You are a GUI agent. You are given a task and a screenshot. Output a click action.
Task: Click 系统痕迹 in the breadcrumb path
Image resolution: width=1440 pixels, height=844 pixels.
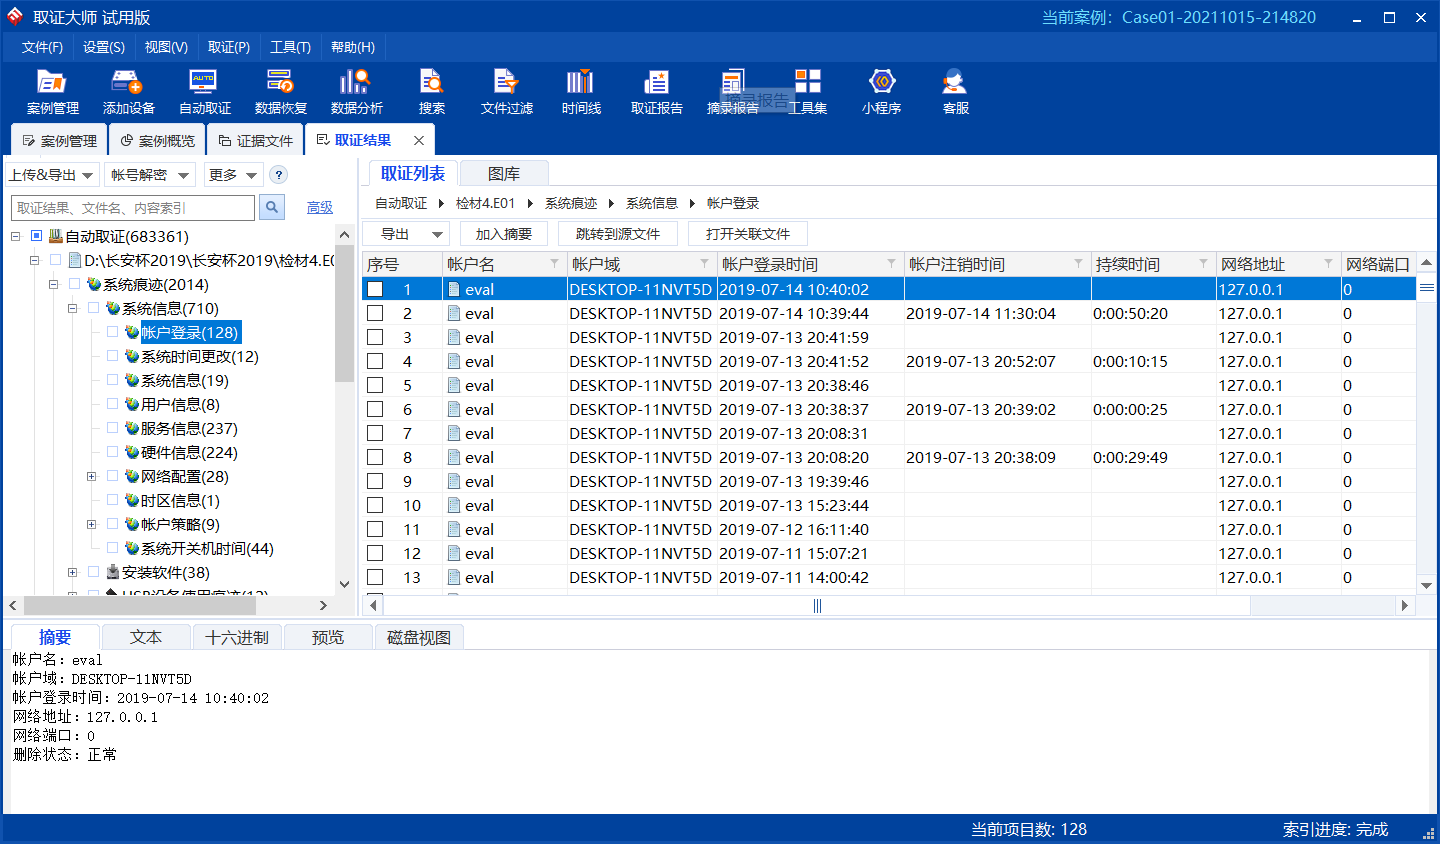click(571, 203)
